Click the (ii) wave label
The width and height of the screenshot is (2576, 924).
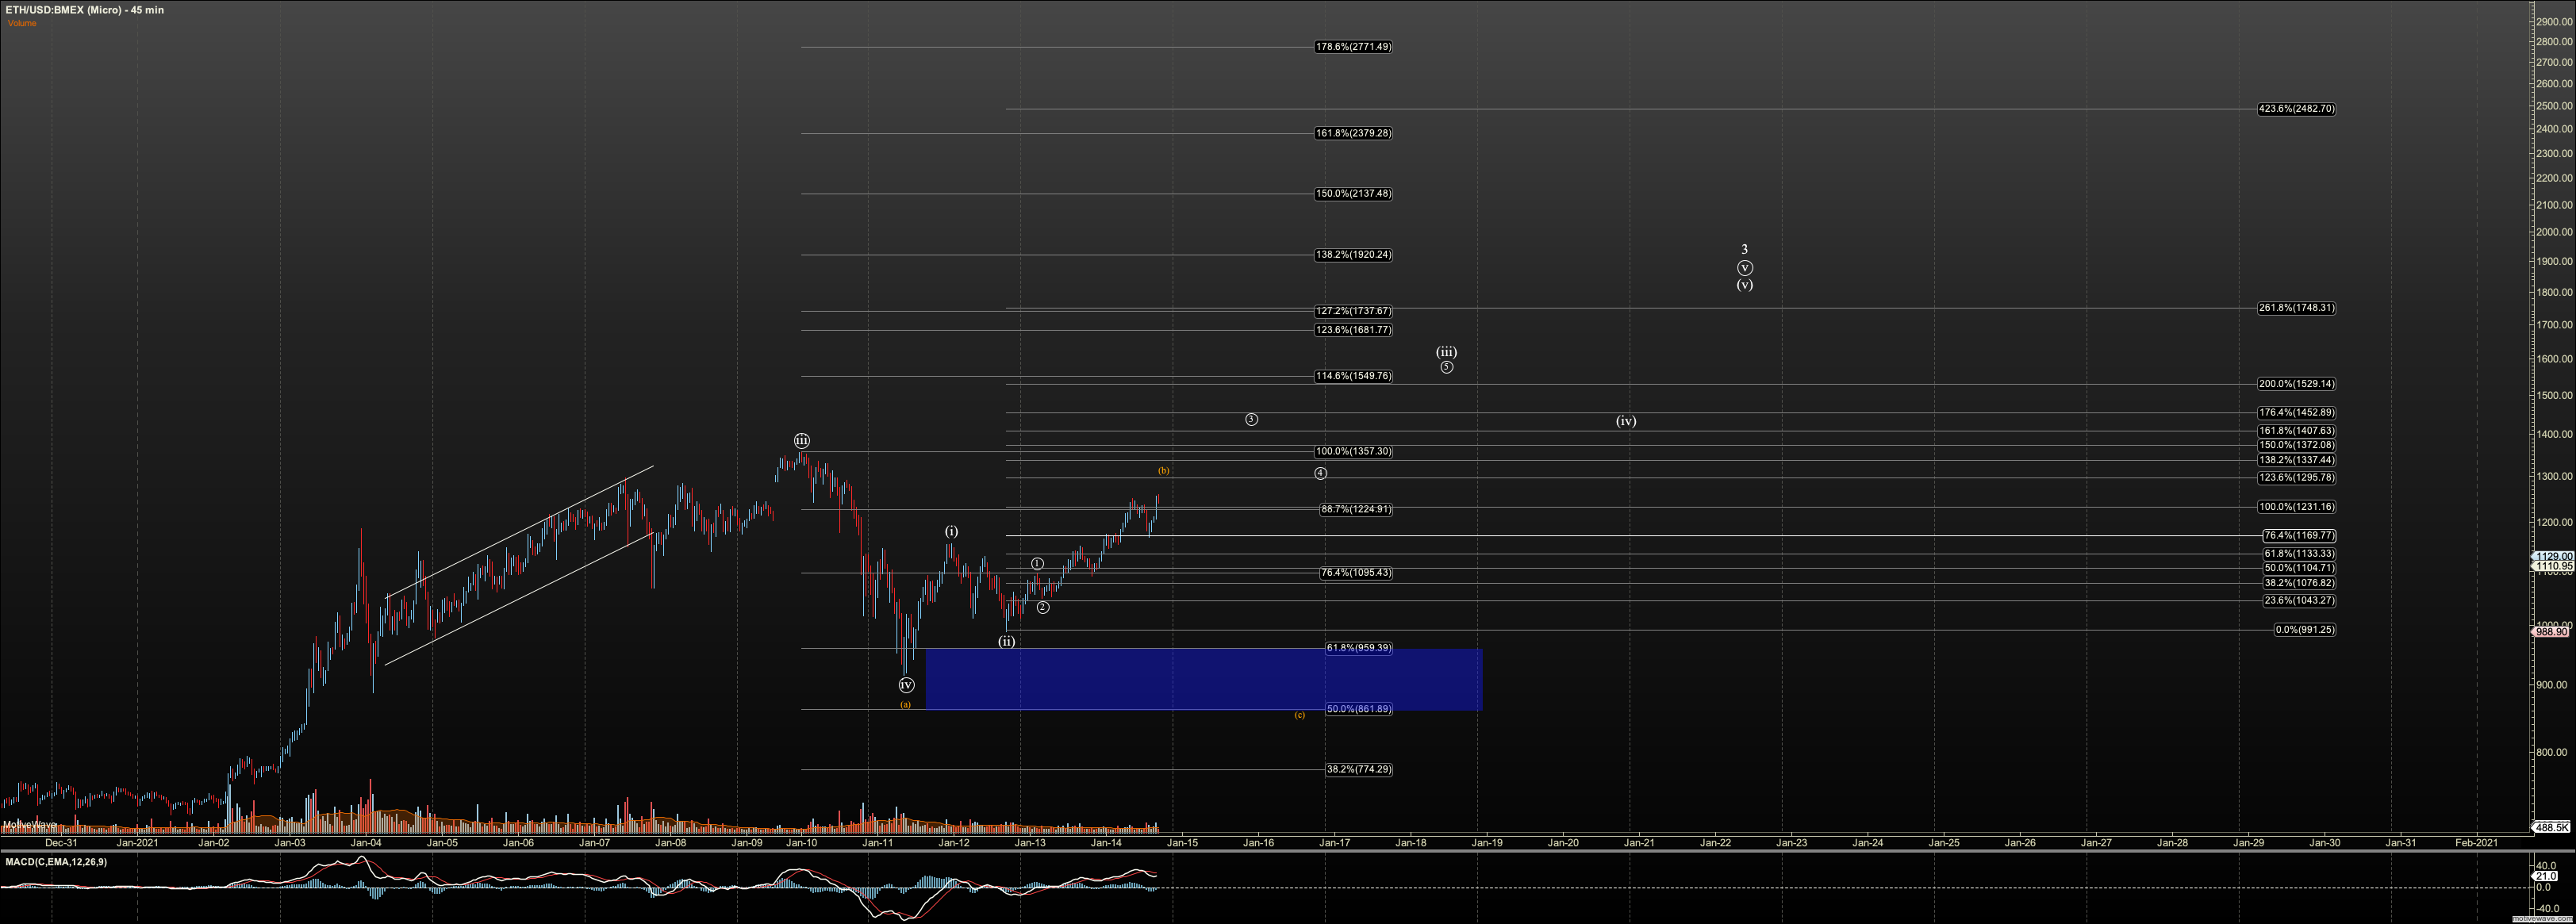tap(1006, 642)
